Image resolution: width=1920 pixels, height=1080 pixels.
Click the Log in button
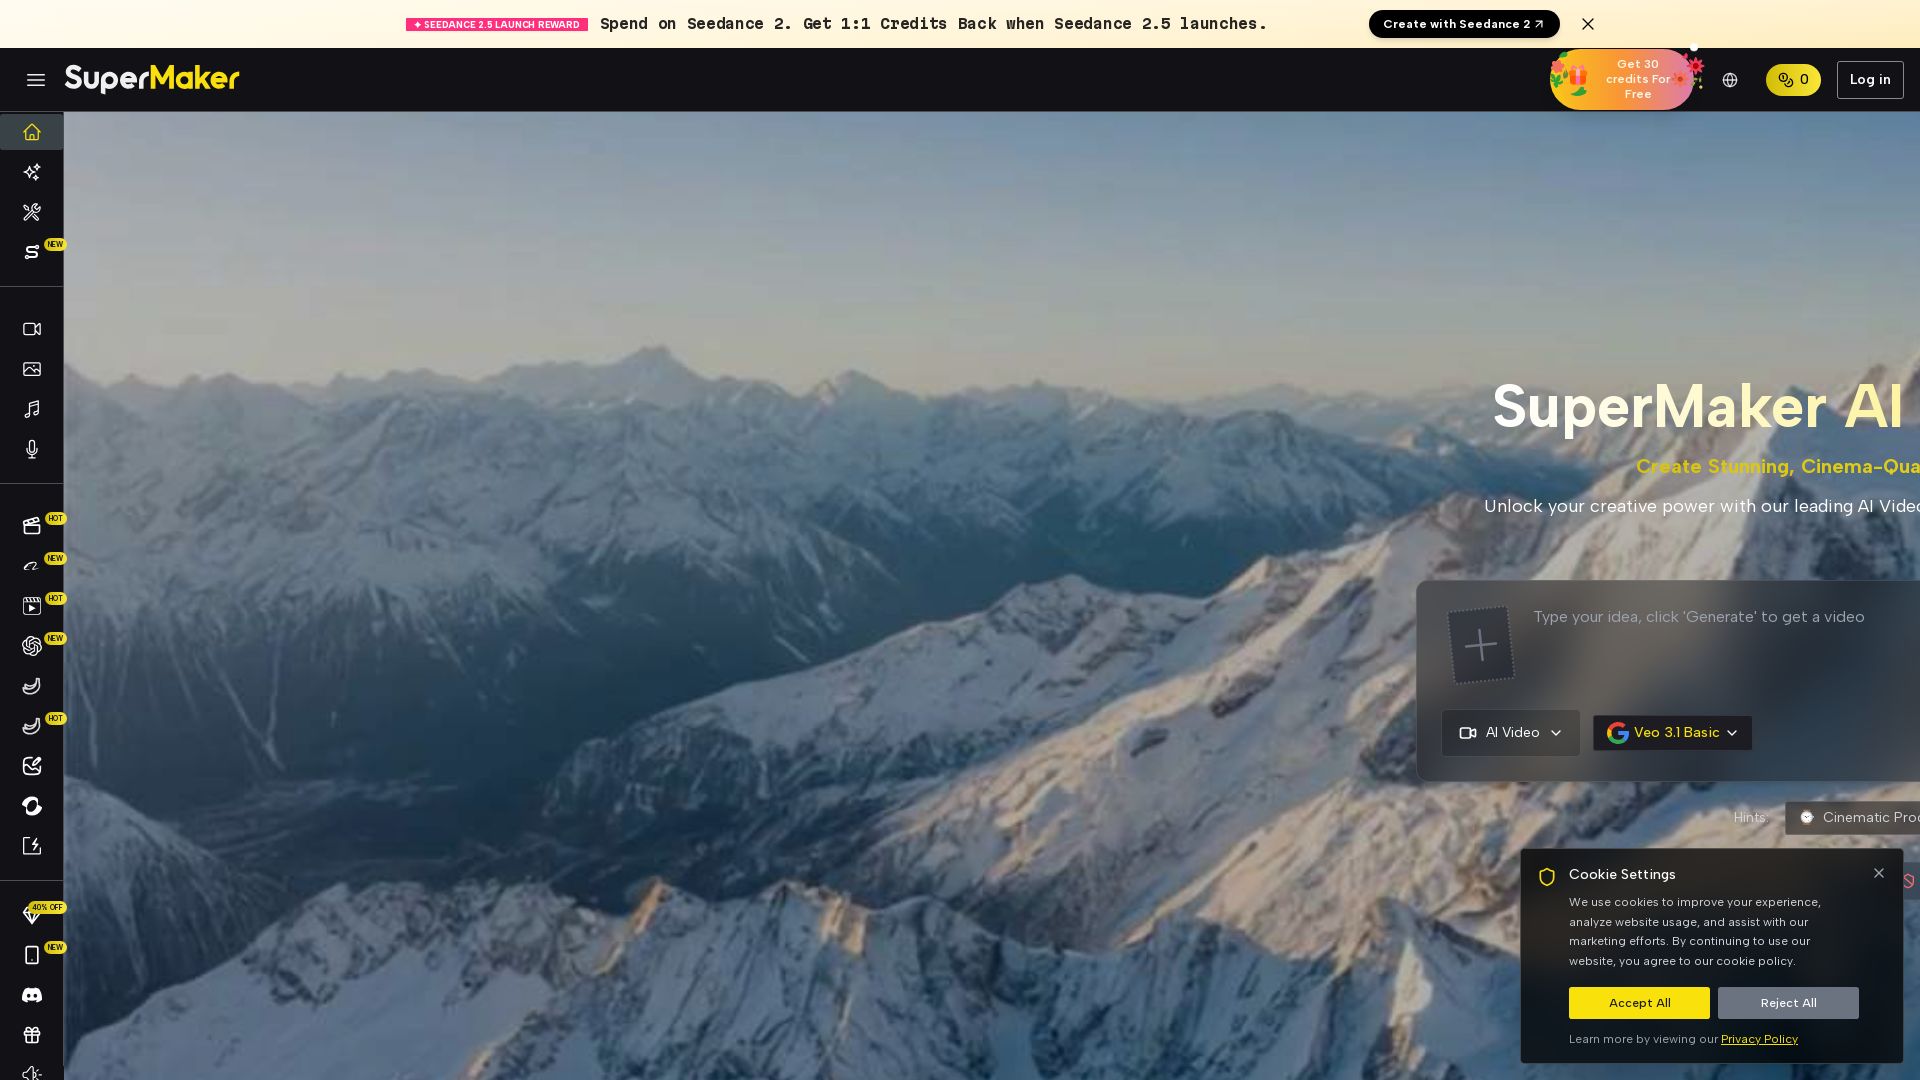pos(1870,80)
